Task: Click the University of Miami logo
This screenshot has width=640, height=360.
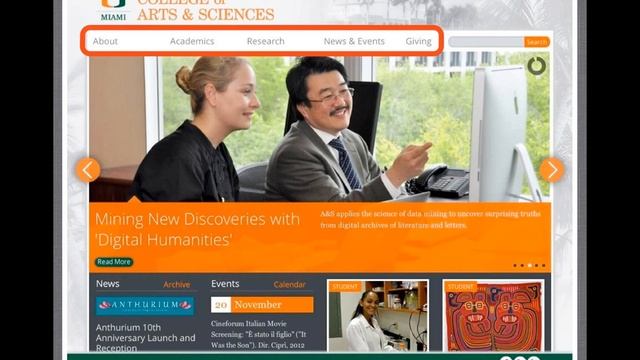Action: coord(113,10)
